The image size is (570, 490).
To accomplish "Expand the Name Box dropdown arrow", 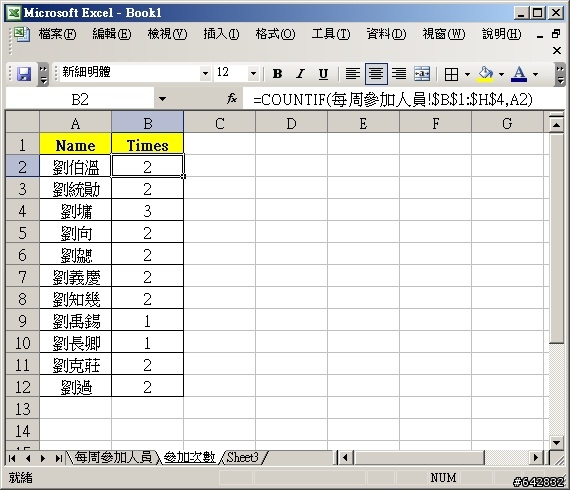I will coord(162,99).
